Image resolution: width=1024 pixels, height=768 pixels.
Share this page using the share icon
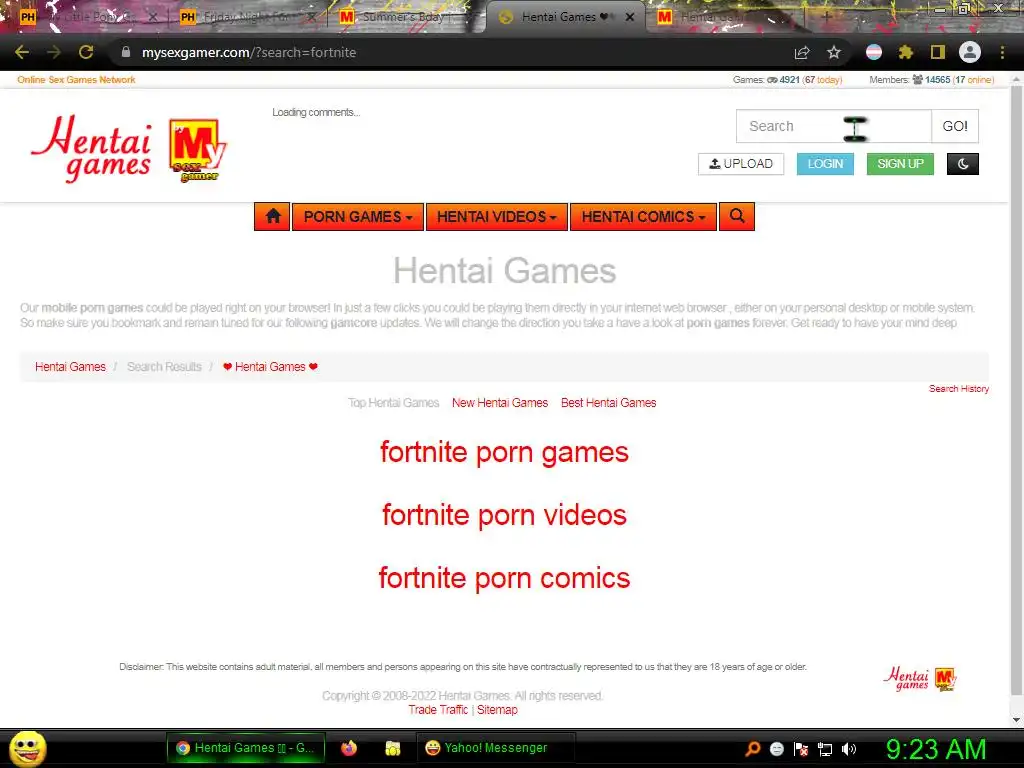(x=802, y=52)
